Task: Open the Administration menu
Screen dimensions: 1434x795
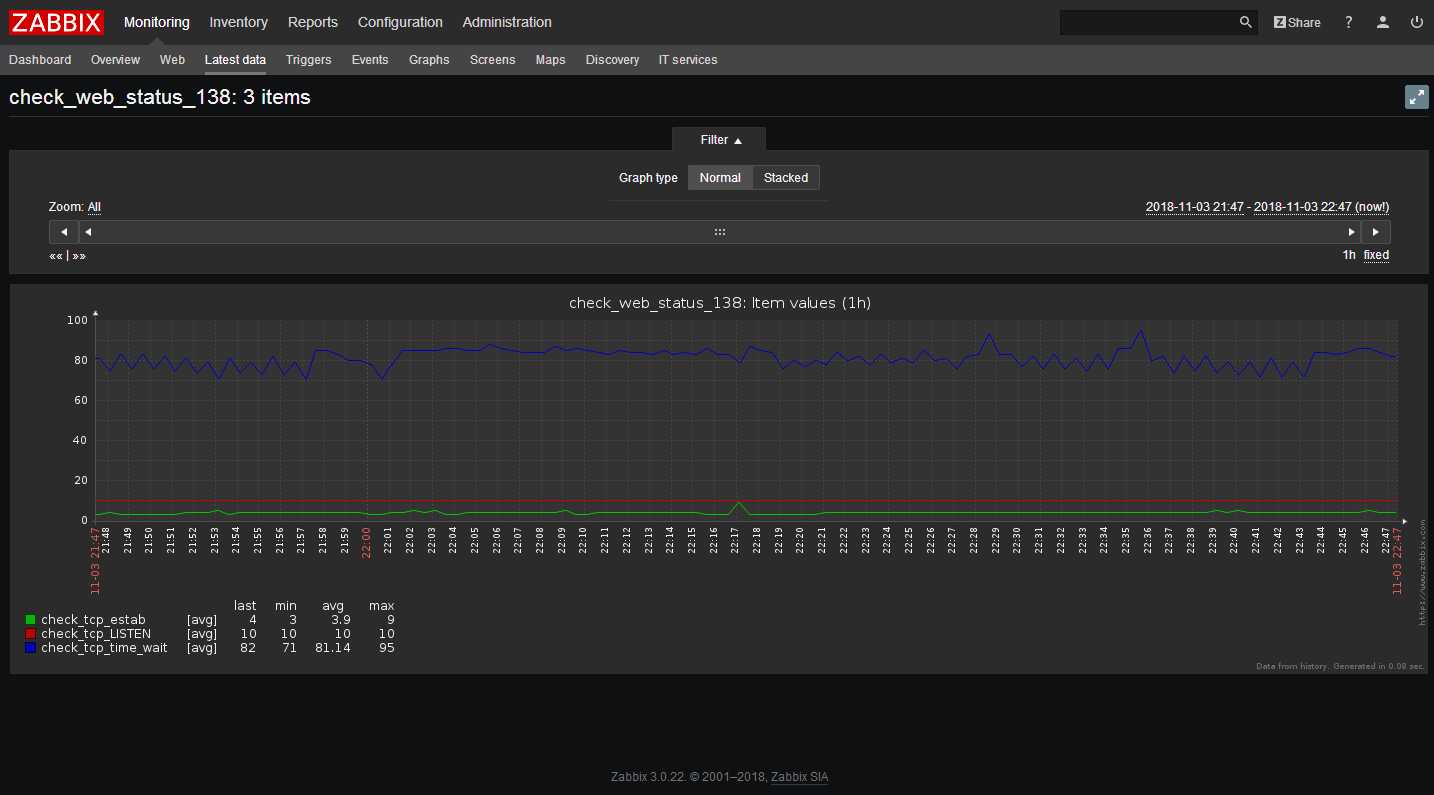Action: point(507,22)
